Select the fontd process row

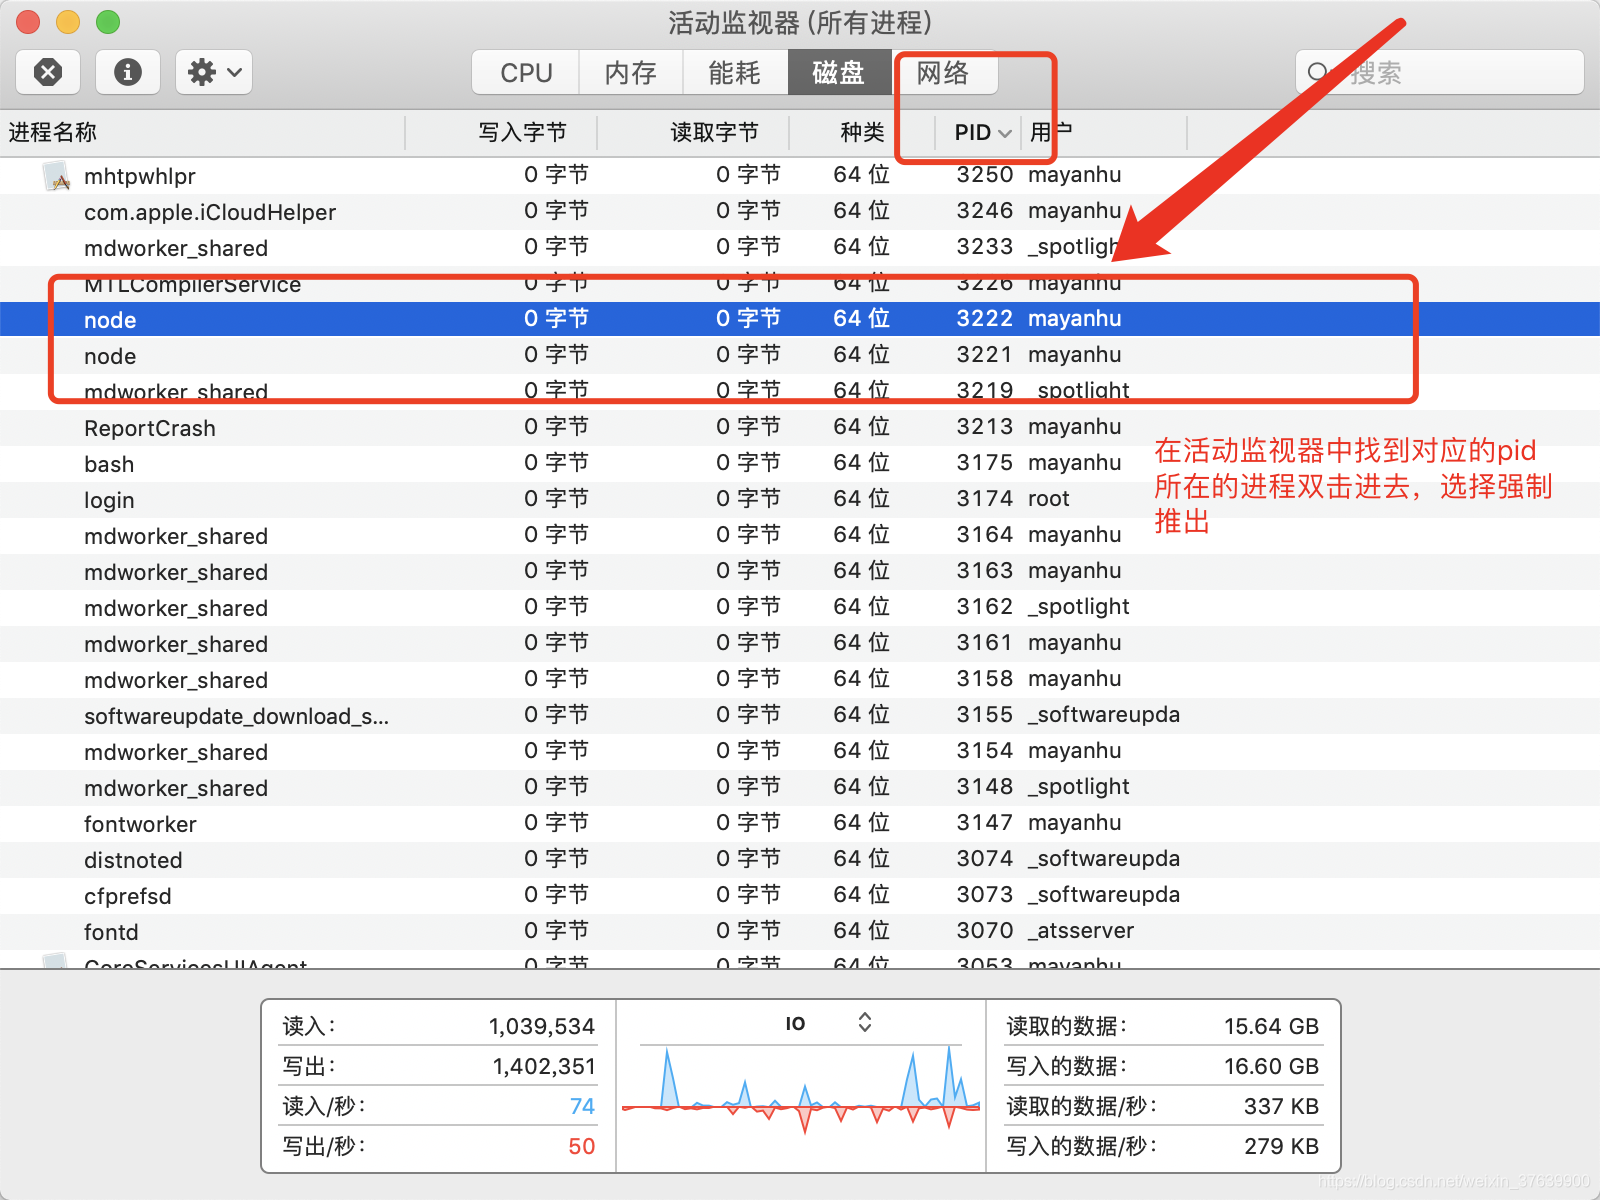(x=800, y=931)
